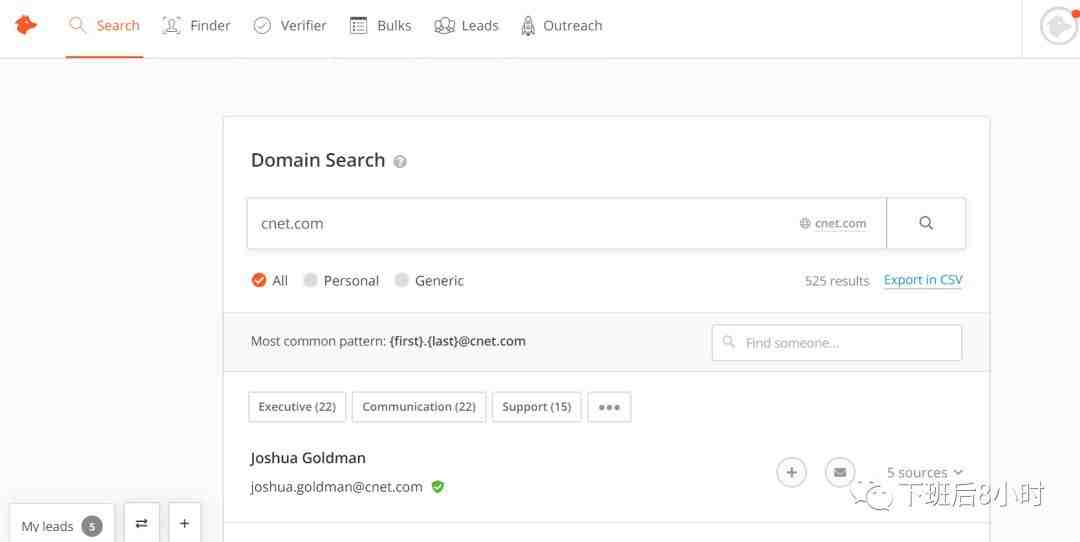
Task: Click the green verified shield icon
Action: (x=437, y=487)
